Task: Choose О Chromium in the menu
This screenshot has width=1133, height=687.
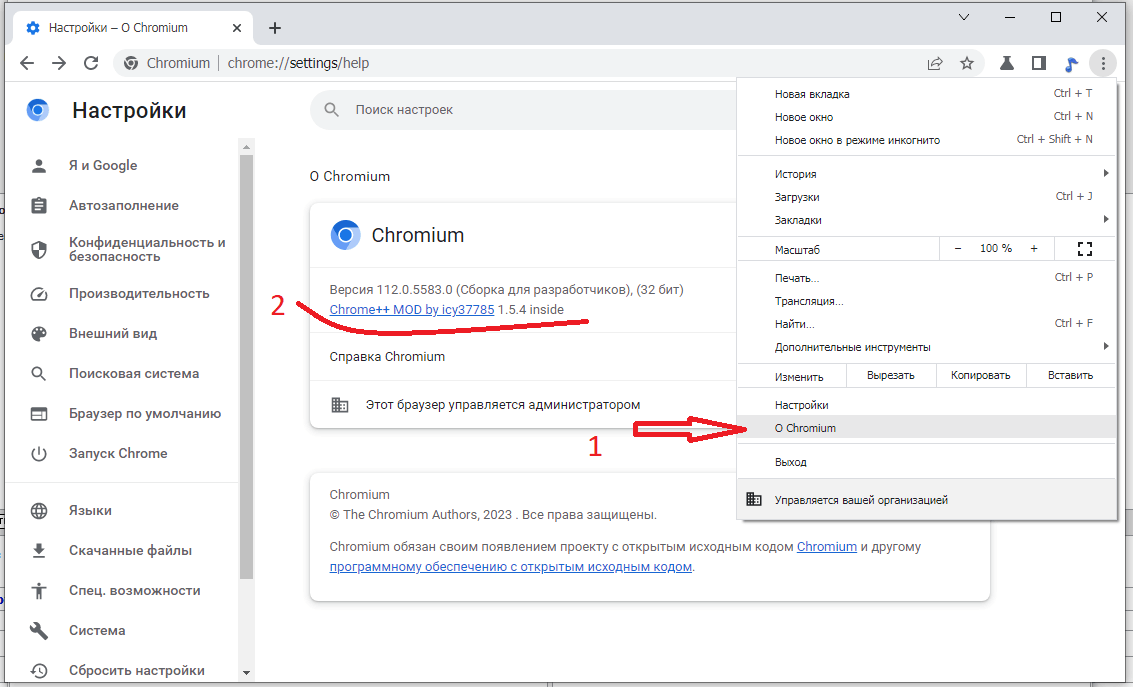Action: coord(926,428)
